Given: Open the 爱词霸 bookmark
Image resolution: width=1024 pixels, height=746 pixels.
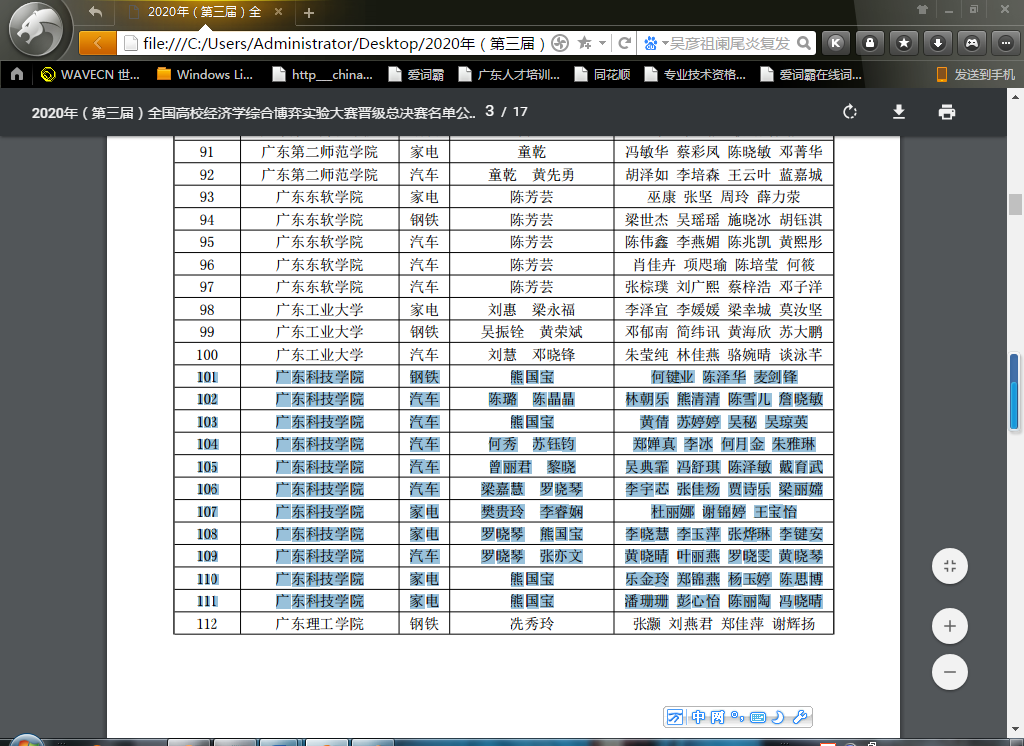Looking at the screenshot, I should 417,74.
